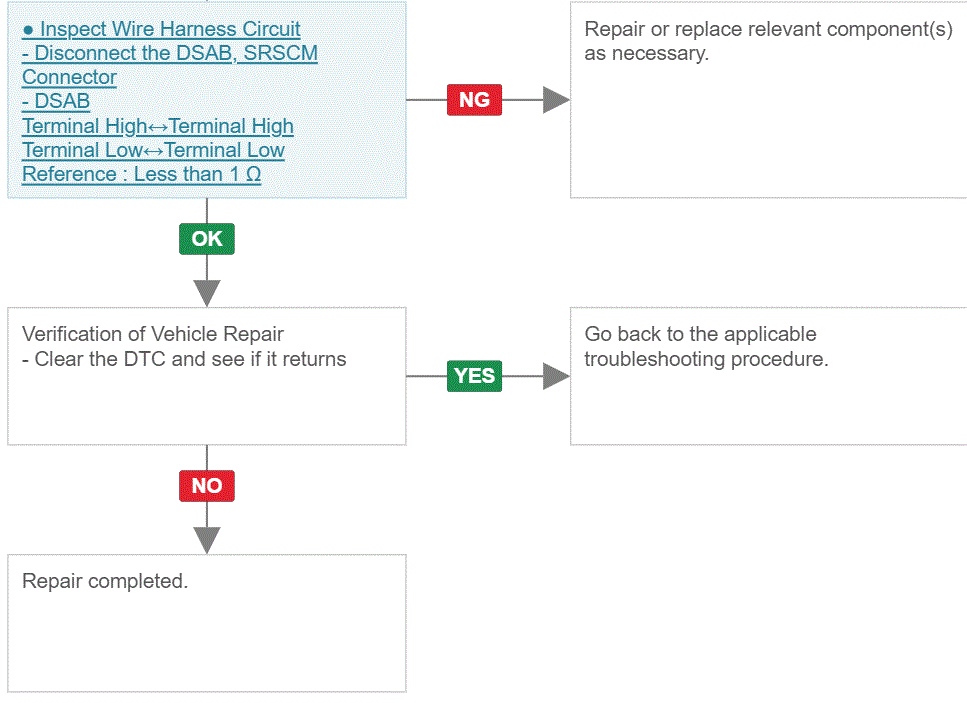Click the Repair completed box
Image resolution: width=967 pixels, height=703 pixels.
207,623
